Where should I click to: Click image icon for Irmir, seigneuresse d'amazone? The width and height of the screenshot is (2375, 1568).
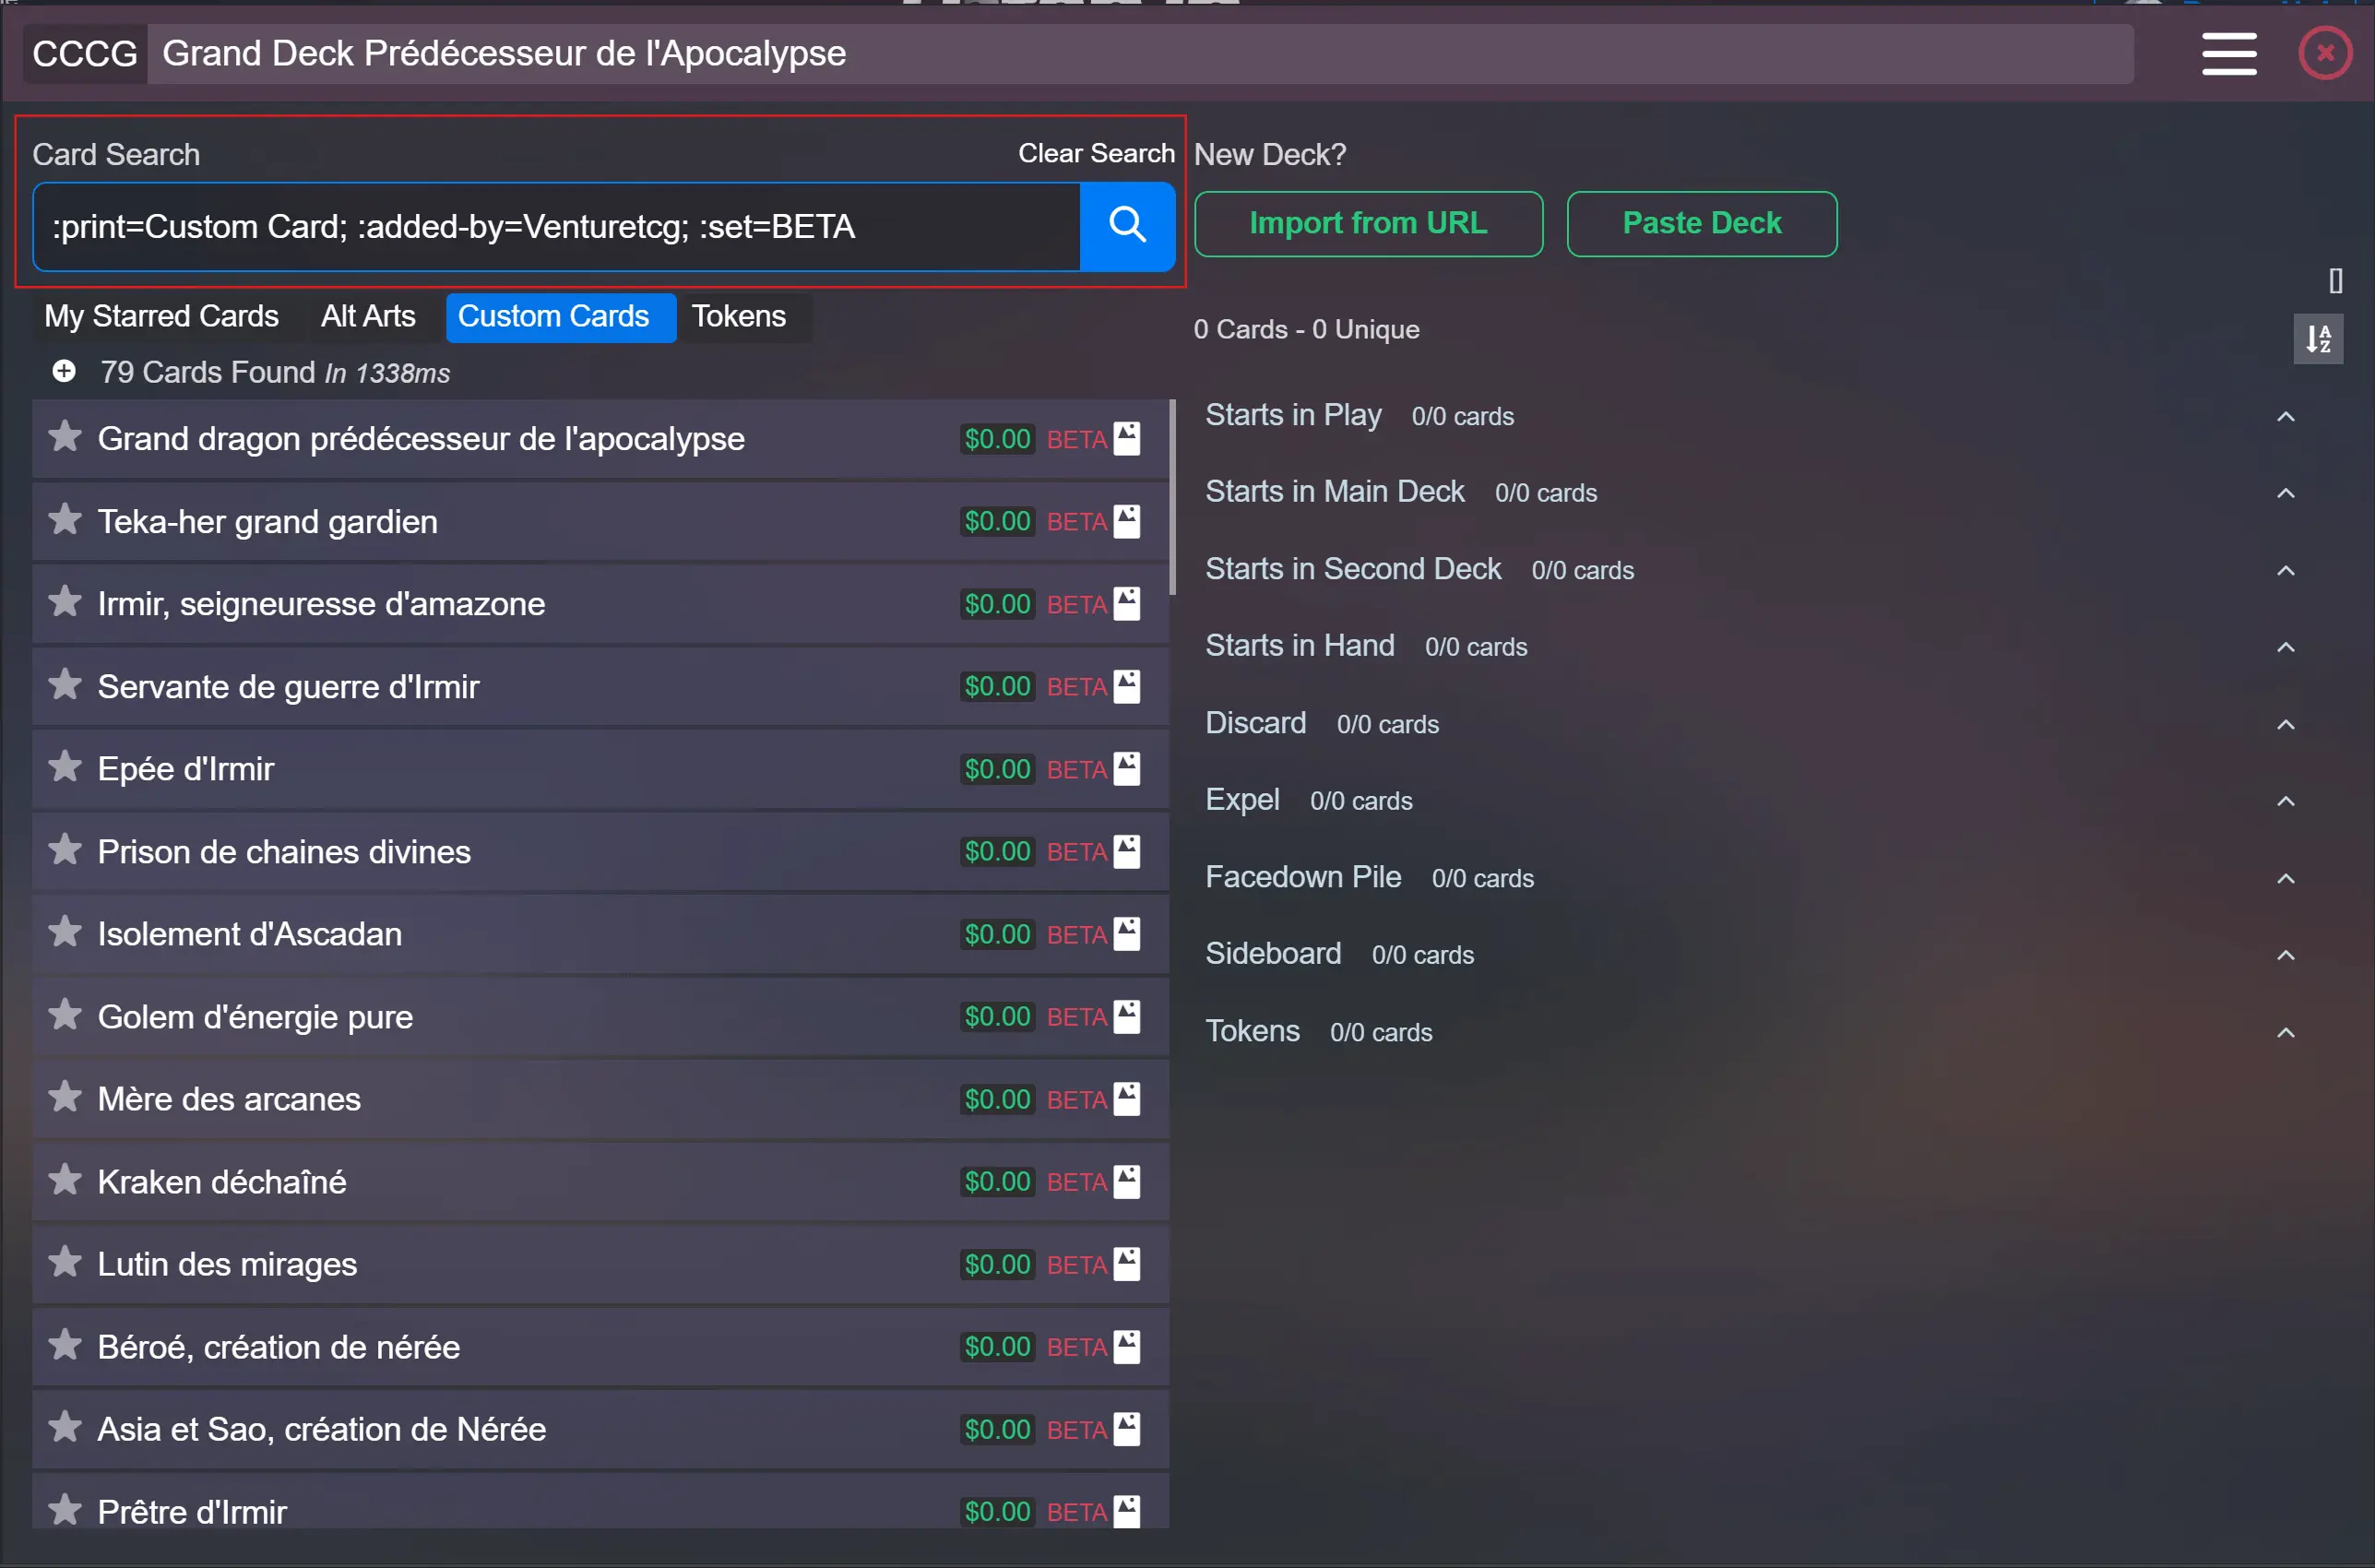pos(1127,604)
